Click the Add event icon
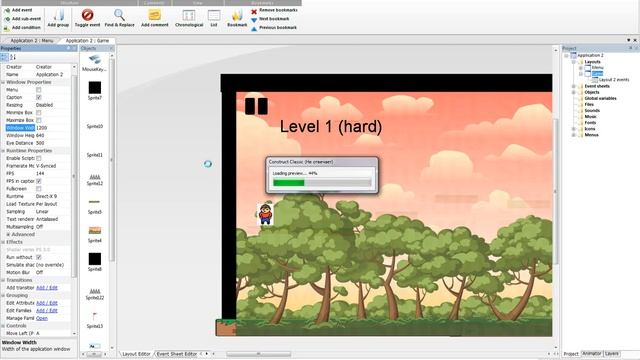This screenshot has height=360, width=640. pyautogui.click(x=7, y=10)
